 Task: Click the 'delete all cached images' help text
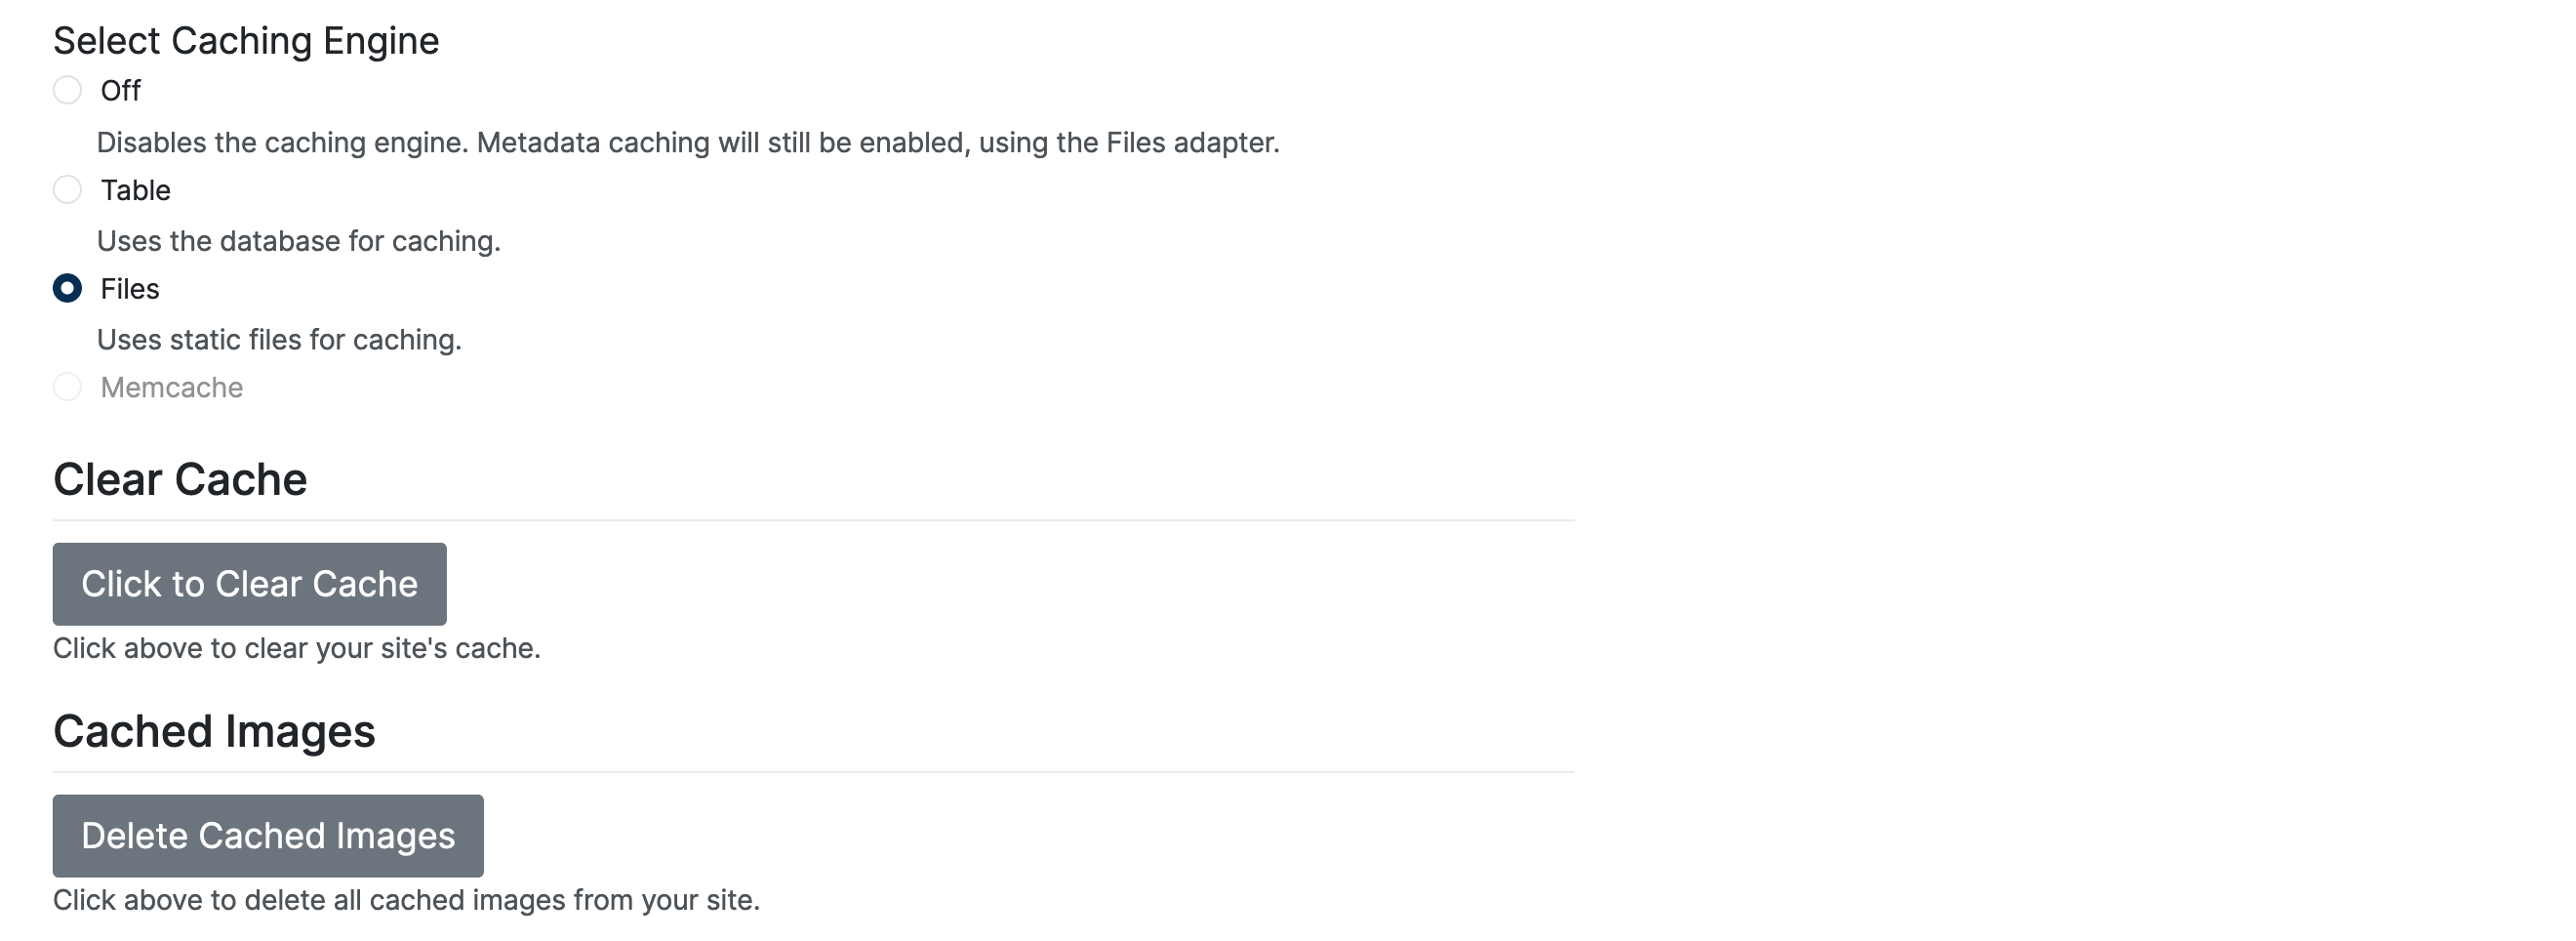[x=406, y=901]
